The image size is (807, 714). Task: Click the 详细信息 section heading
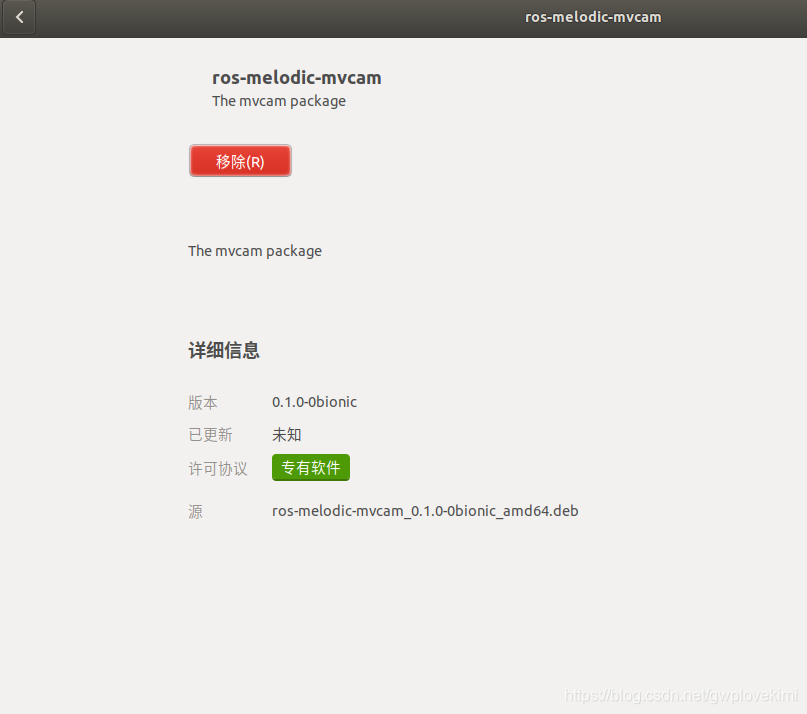pos(224,350)
